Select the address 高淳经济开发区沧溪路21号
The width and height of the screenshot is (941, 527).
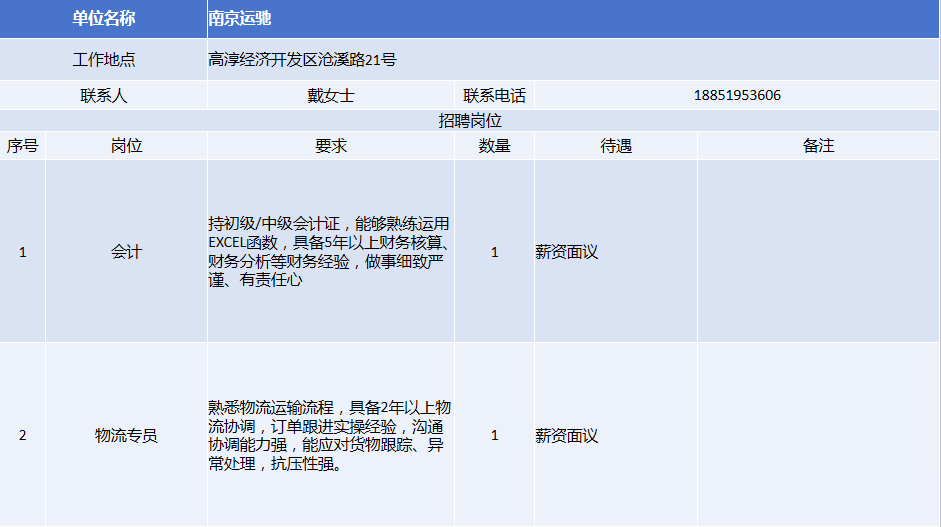[302, 60]
